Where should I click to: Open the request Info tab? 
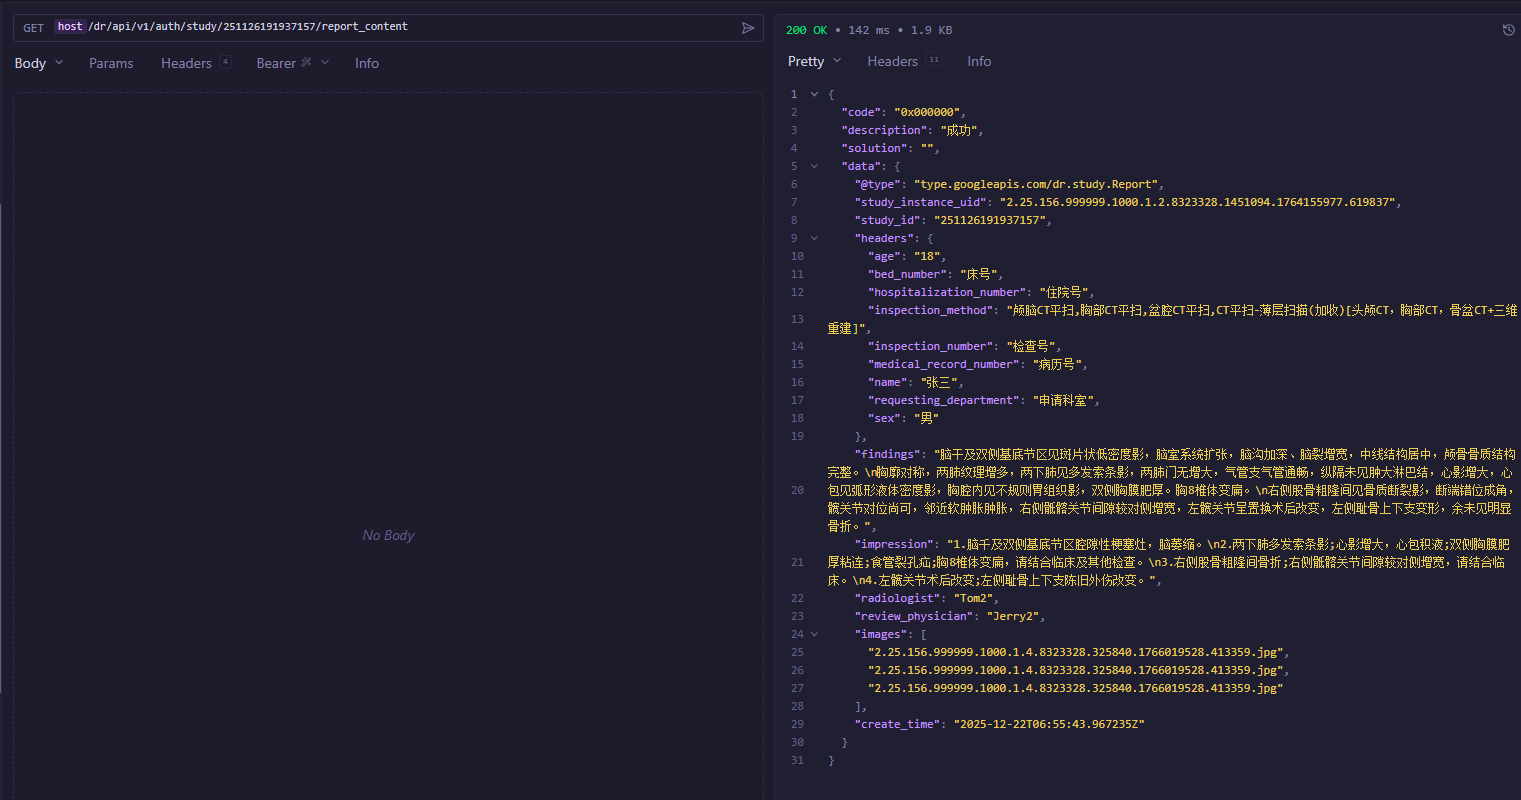(367, 63)
